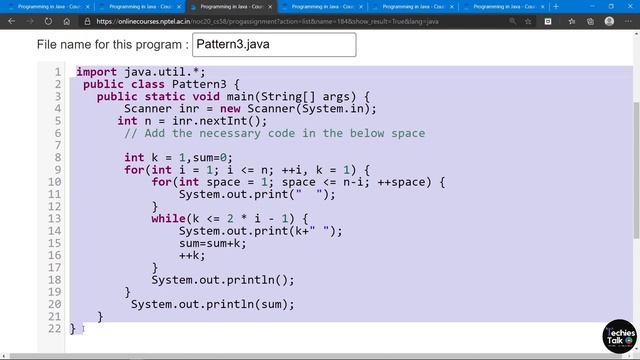
Task: Open the browser home page
Action: click(67, 21)
